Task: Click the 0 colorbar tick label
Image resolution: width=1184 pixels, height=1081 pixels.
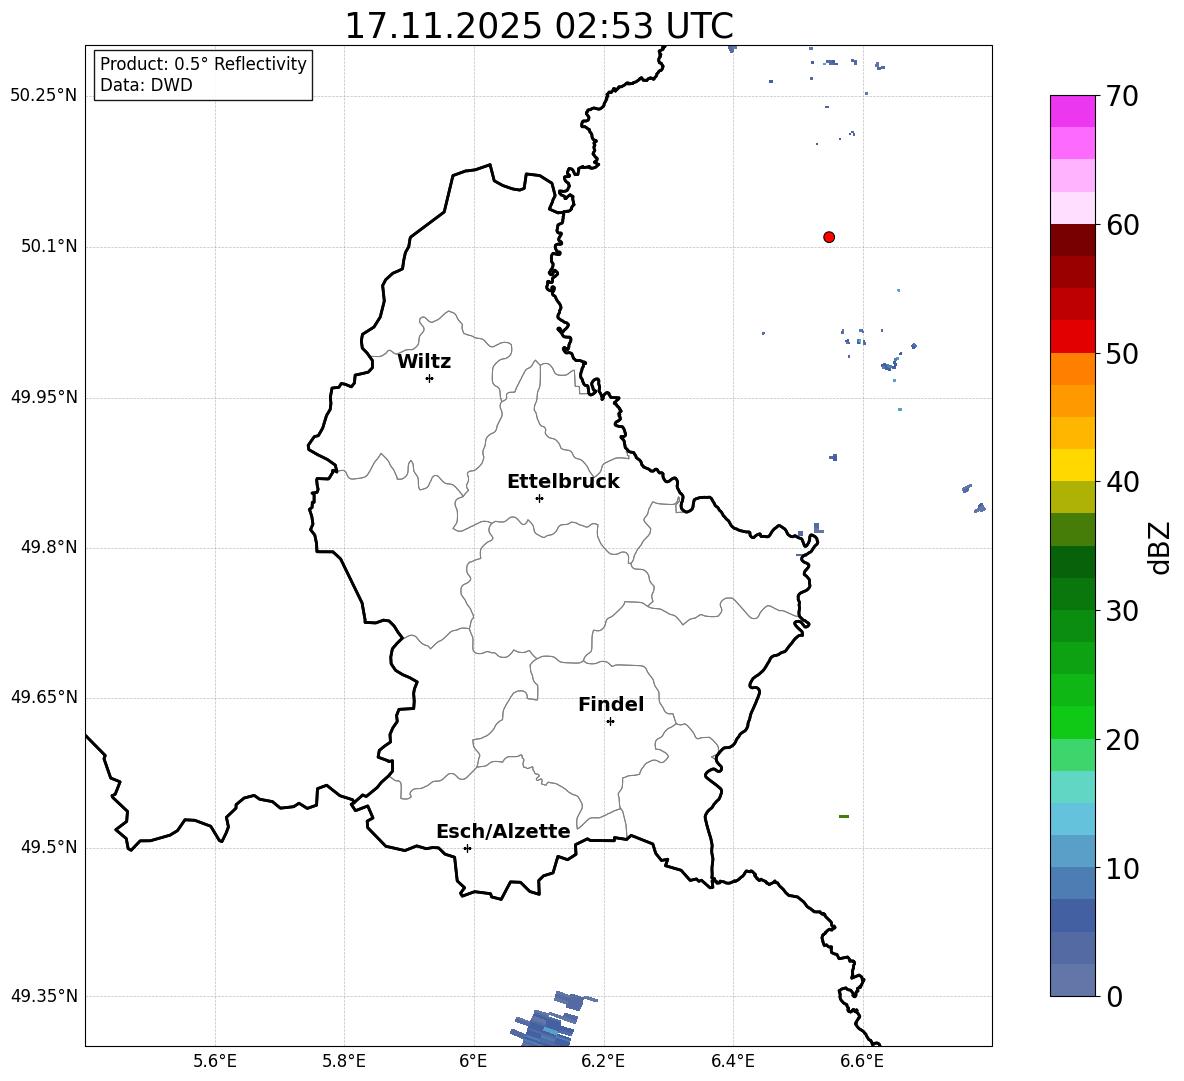Action: click(1114, 997)
